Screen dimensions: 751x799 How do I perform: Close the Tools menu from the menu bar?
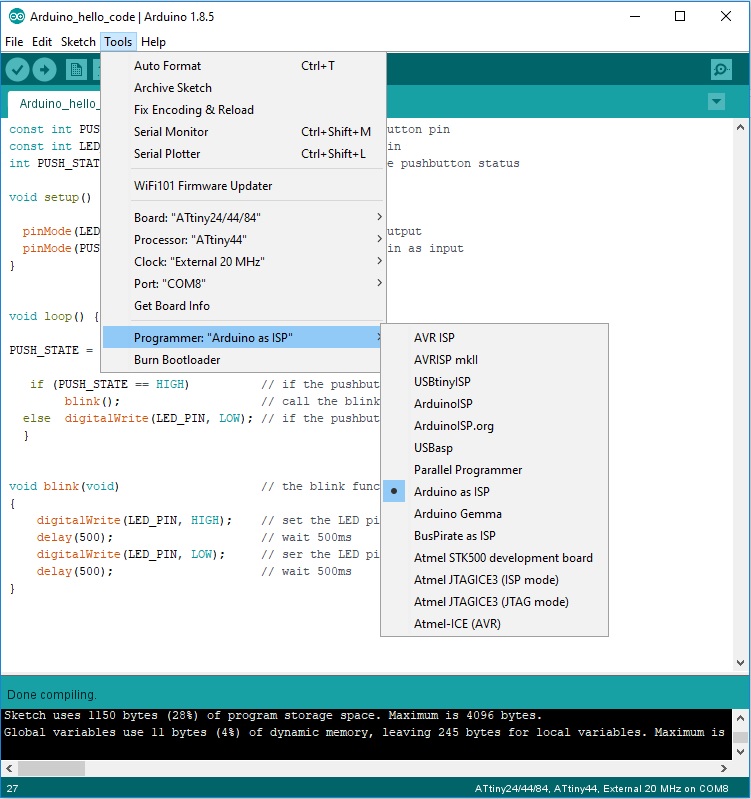pyautogui.click(x=118, y=42)
